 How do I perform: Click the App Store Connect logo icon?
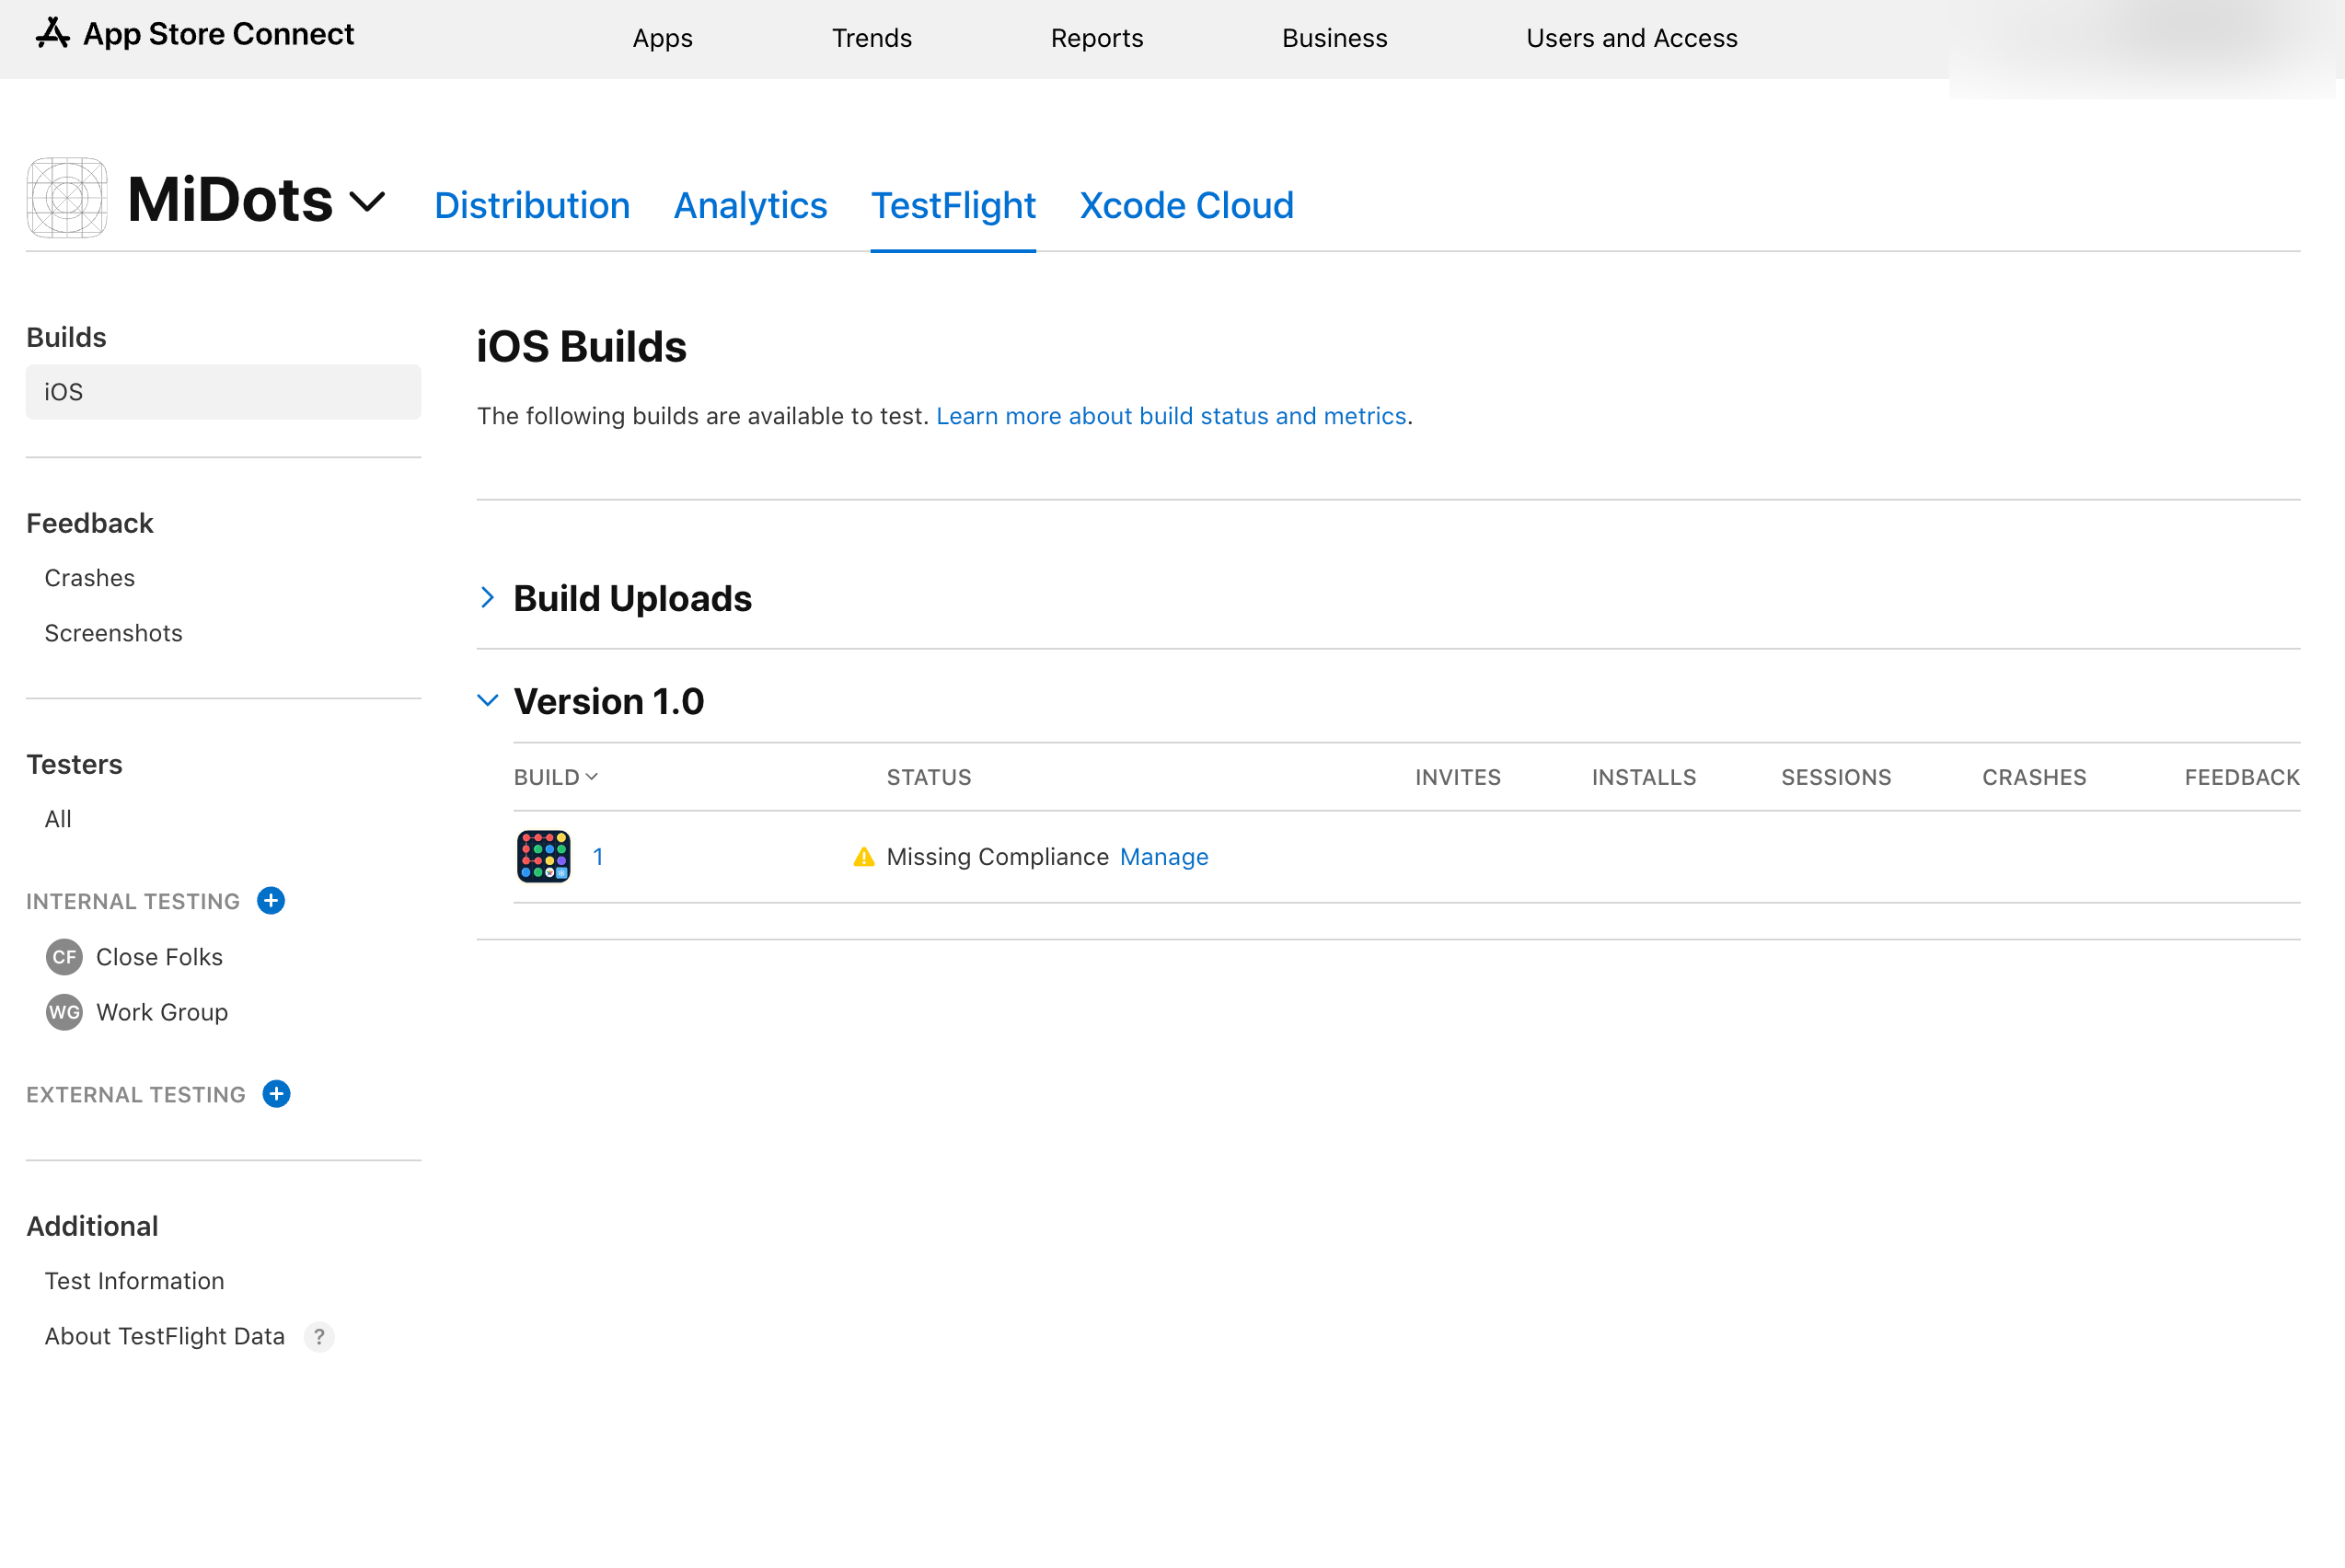[x=52, y=34]
